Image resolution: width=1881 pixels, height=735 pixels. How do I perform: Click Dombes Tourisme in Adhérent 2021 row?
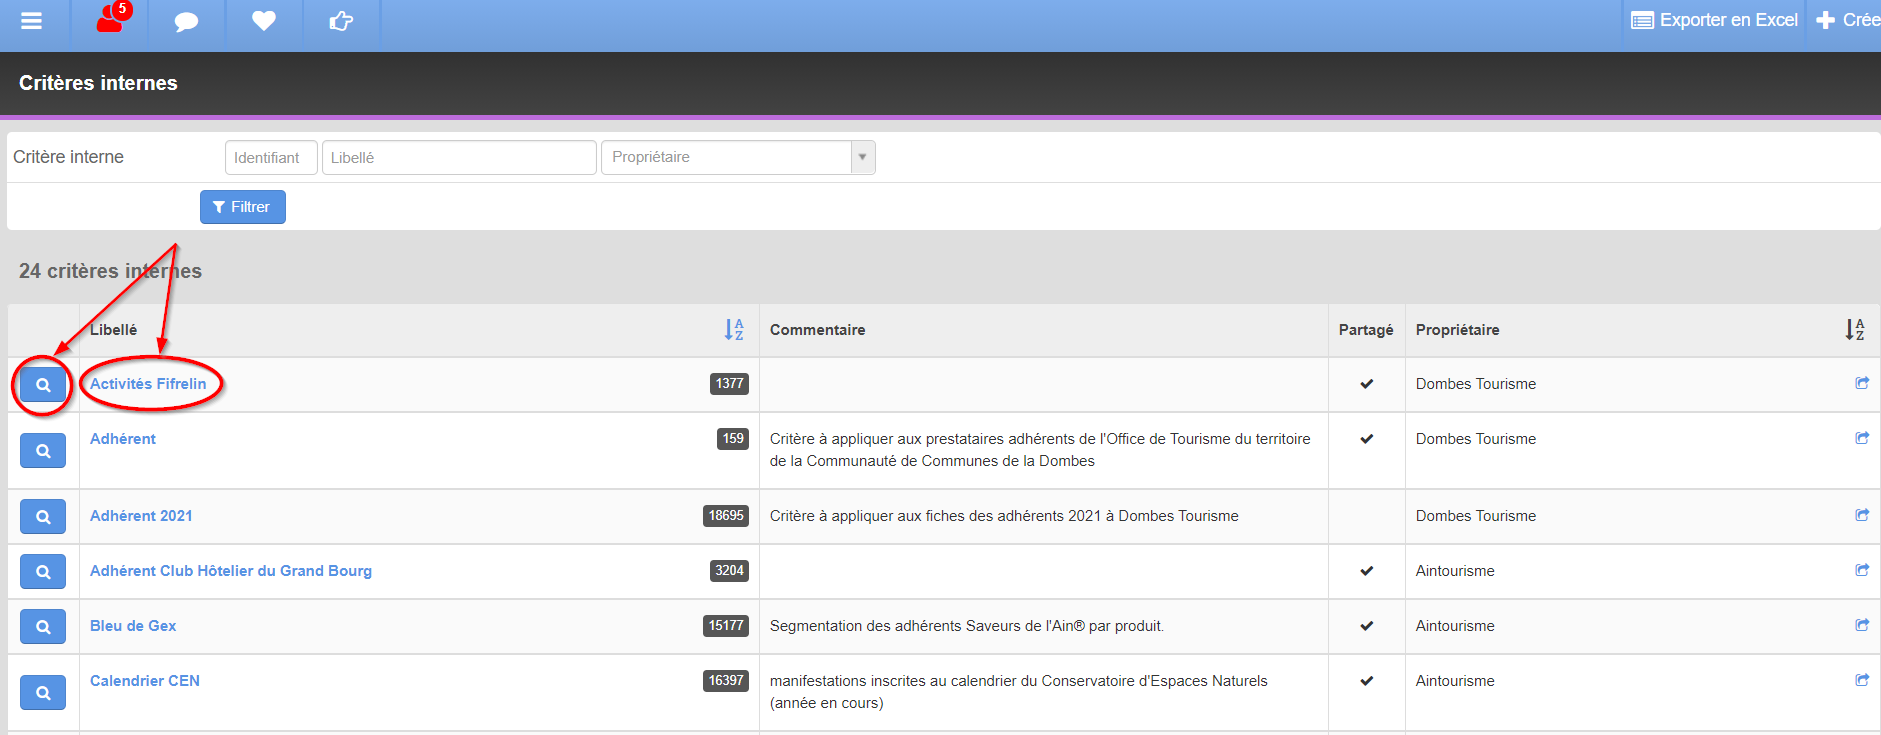1476,516
